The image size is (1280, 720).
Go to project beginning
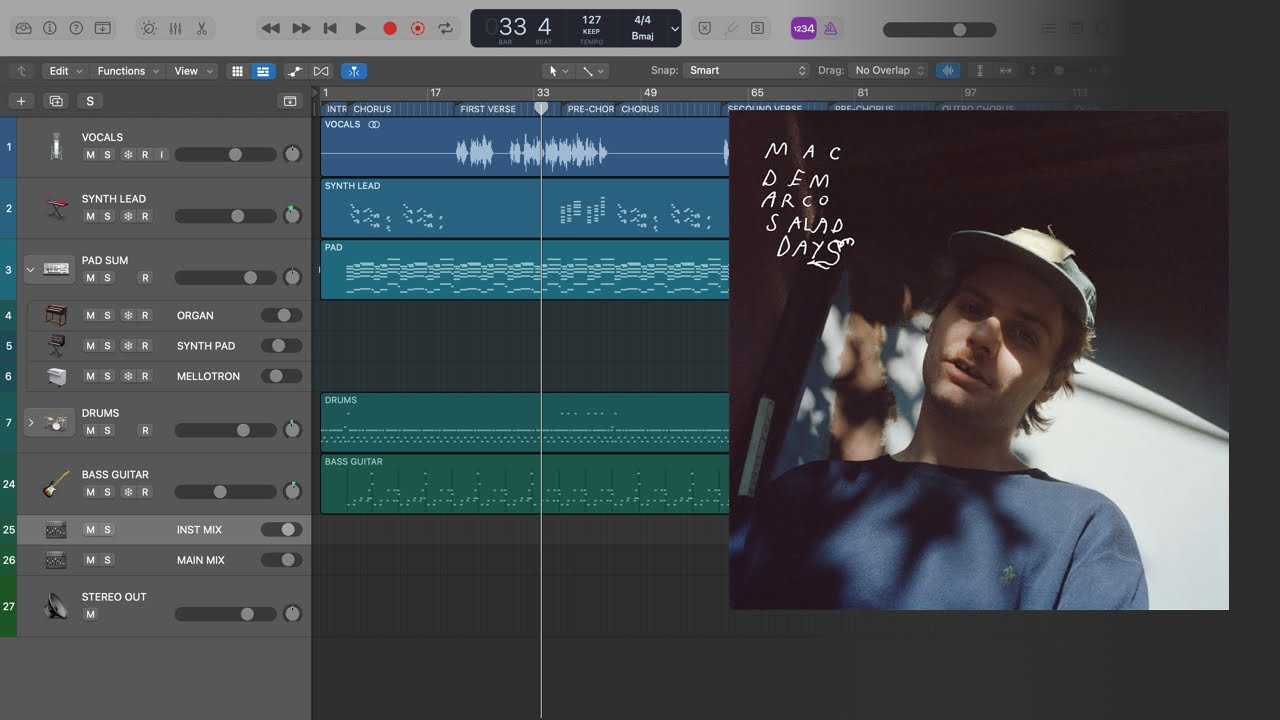pos(330,28)
